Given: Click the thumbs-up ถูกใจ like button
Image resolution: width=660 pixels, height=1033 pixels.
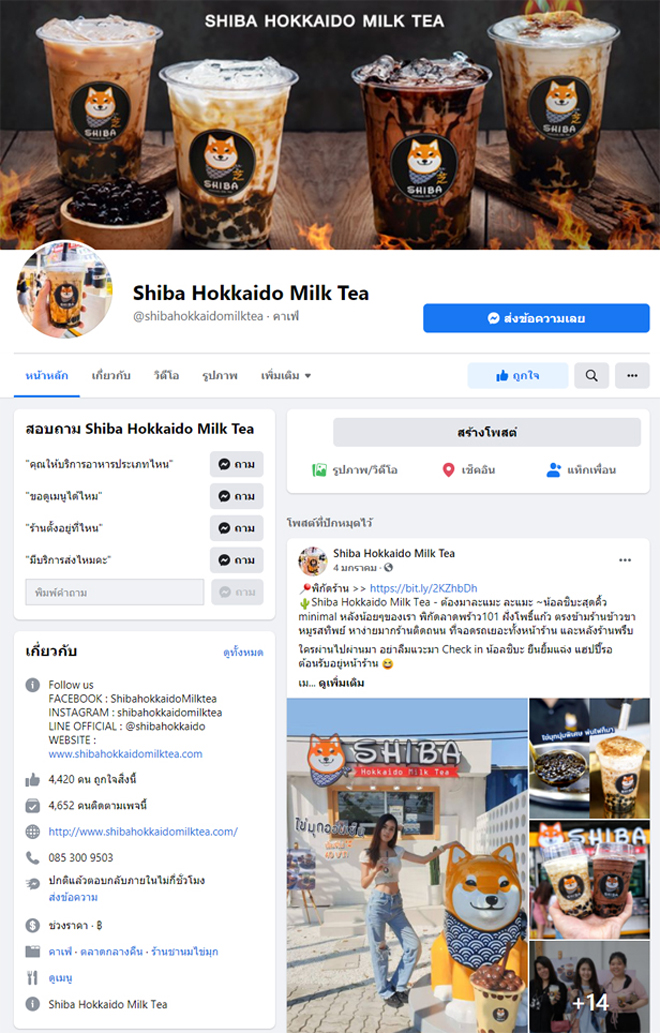Looking at the screenshot, I should tap(518, 376).
